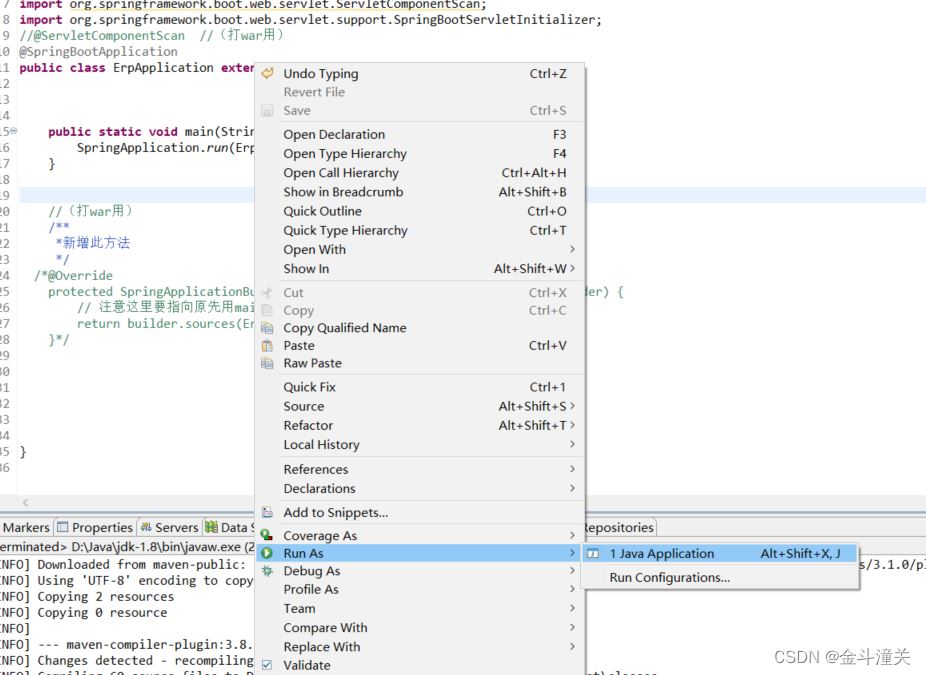Click the Coverage As icon
This screenshot has width=926, height=675.
tap(268, 535)
